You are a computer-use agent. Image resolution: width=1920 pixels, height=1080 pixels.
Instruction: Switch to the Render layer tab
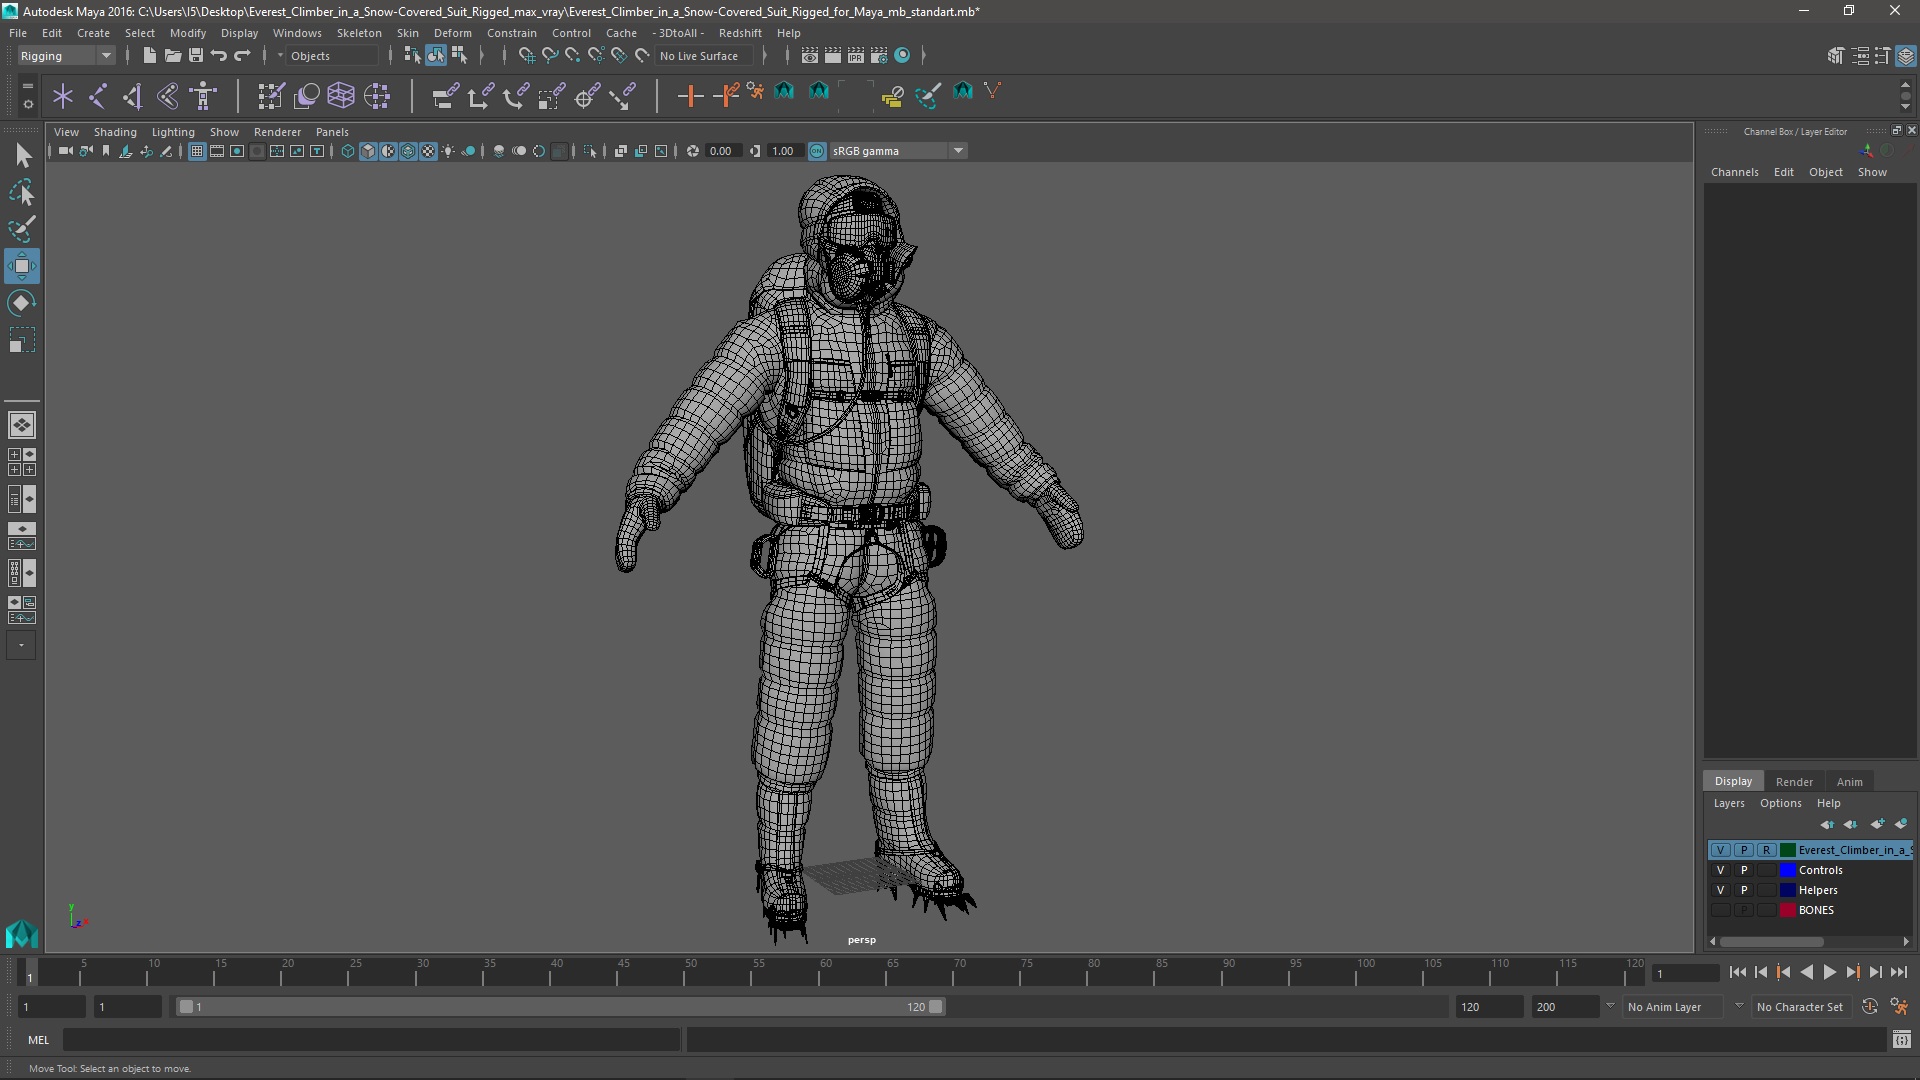coord(1794,782)
